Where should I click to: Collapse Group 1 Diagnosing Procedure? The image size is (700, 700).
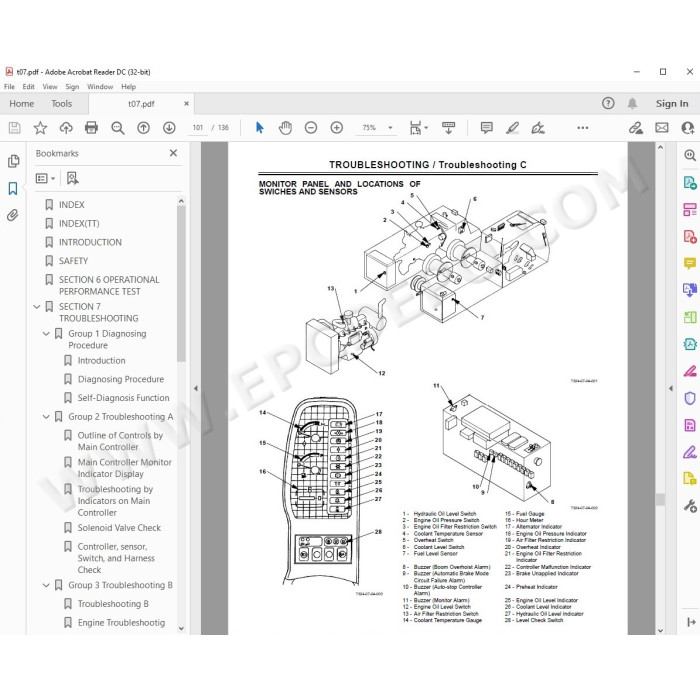point(46,333)
